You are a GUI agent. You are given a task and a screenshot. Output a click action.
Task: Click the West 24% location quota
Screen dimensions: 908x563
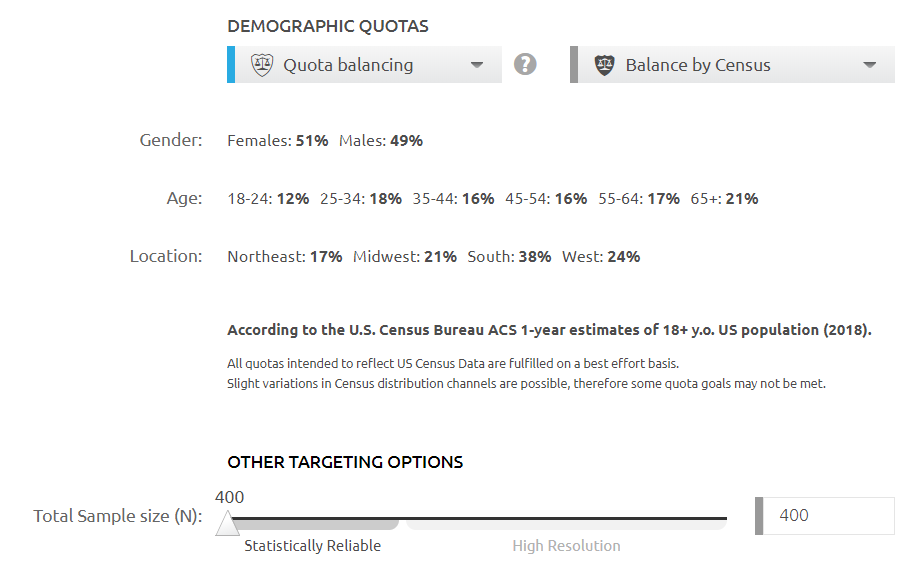[x=601, y=257]
